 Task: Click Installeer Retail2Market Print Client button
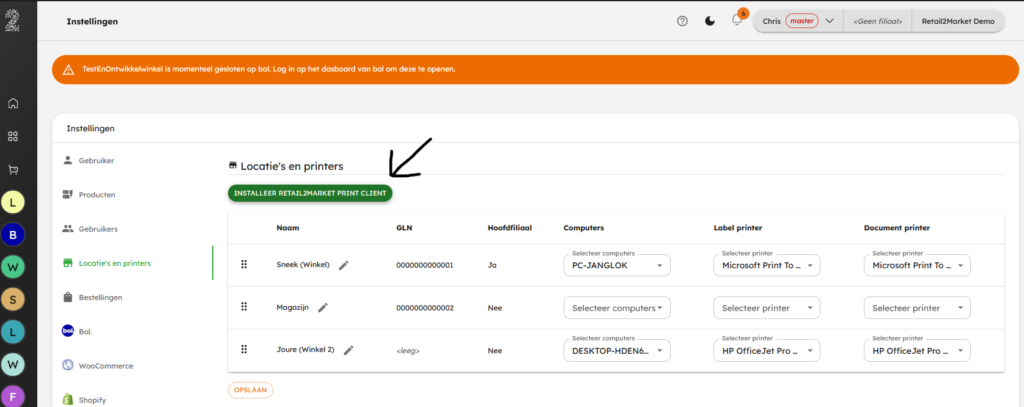click(310, 193)
